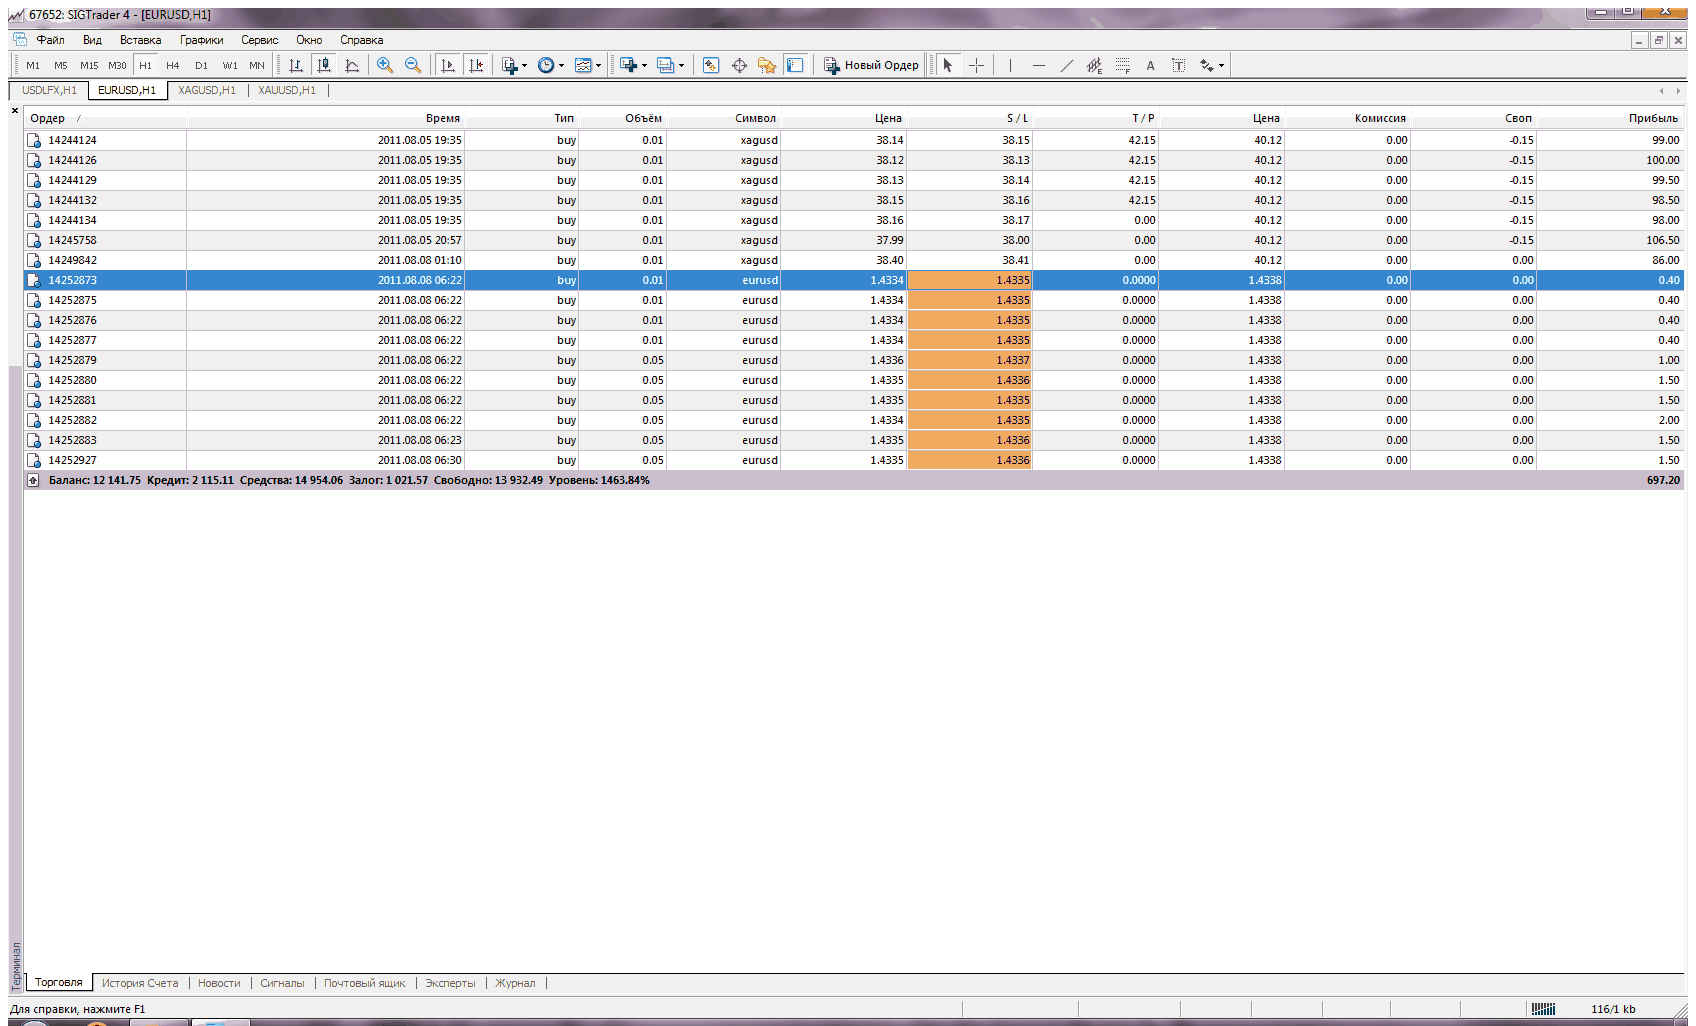Screen dimensions: 1696x1026
Task: Set timeframe to D1
Action: click(201, 65)
